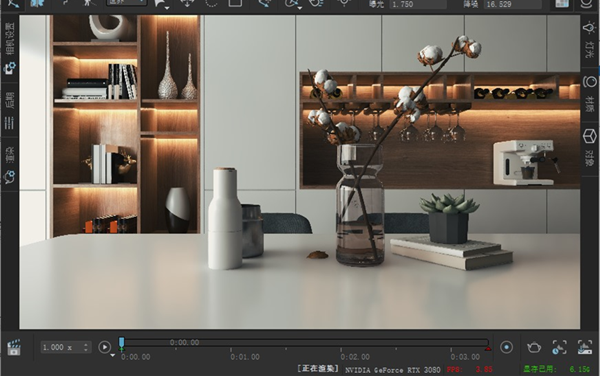600x376 pixels.
Task: Open the 灯光 lights panel bulb icon
Action: click(x=589, y=28)
